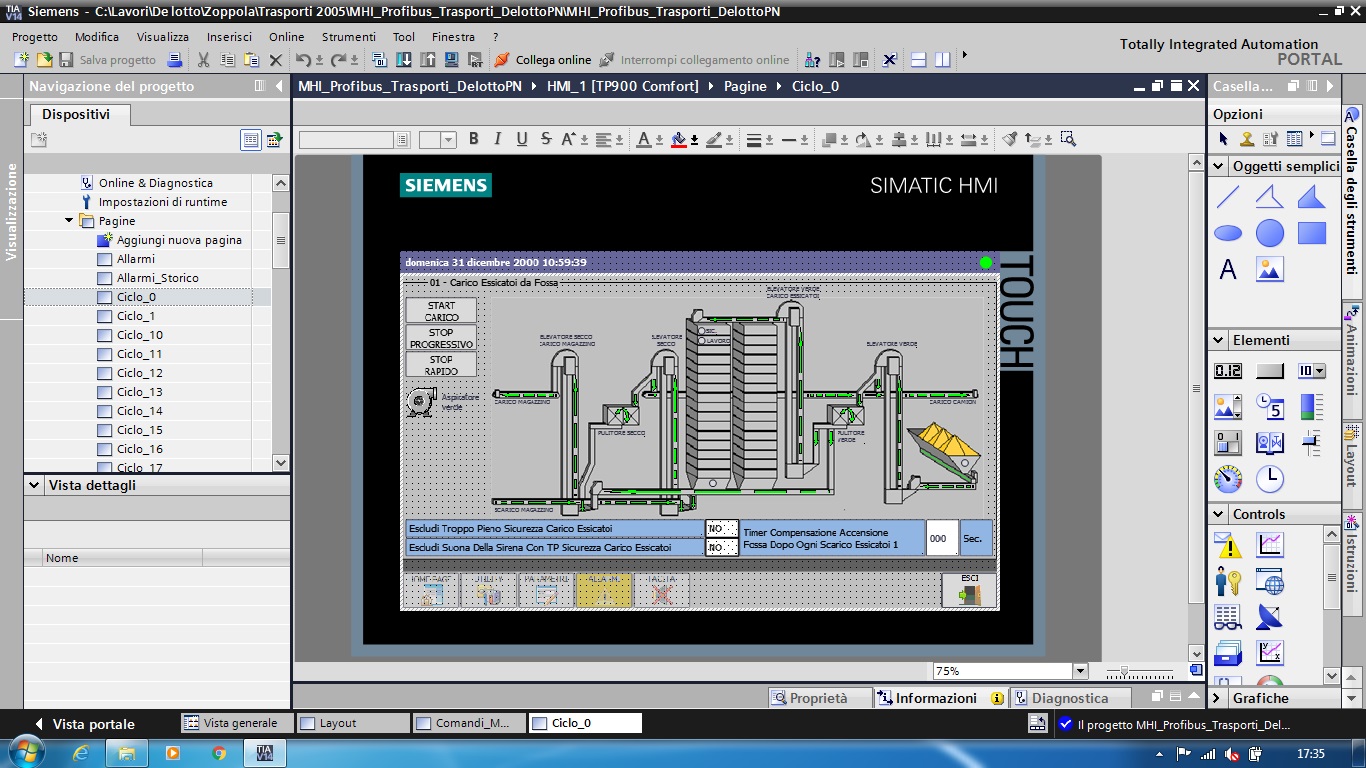Expand the Grafiche section
1366x768 pixels.
pos(1218,698)
